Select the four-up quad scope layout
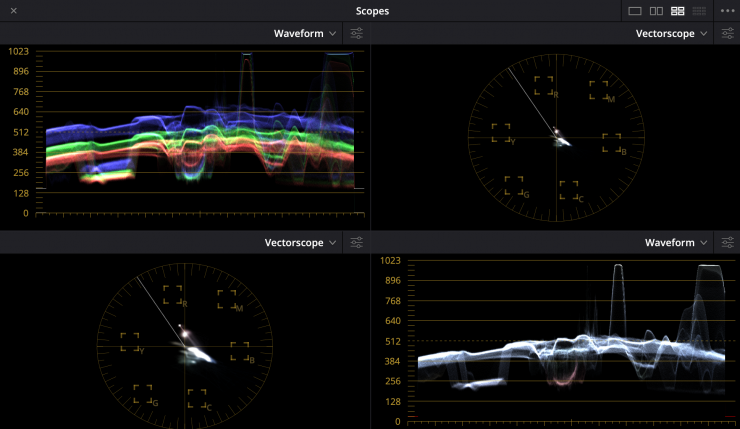 pos(677,11)
